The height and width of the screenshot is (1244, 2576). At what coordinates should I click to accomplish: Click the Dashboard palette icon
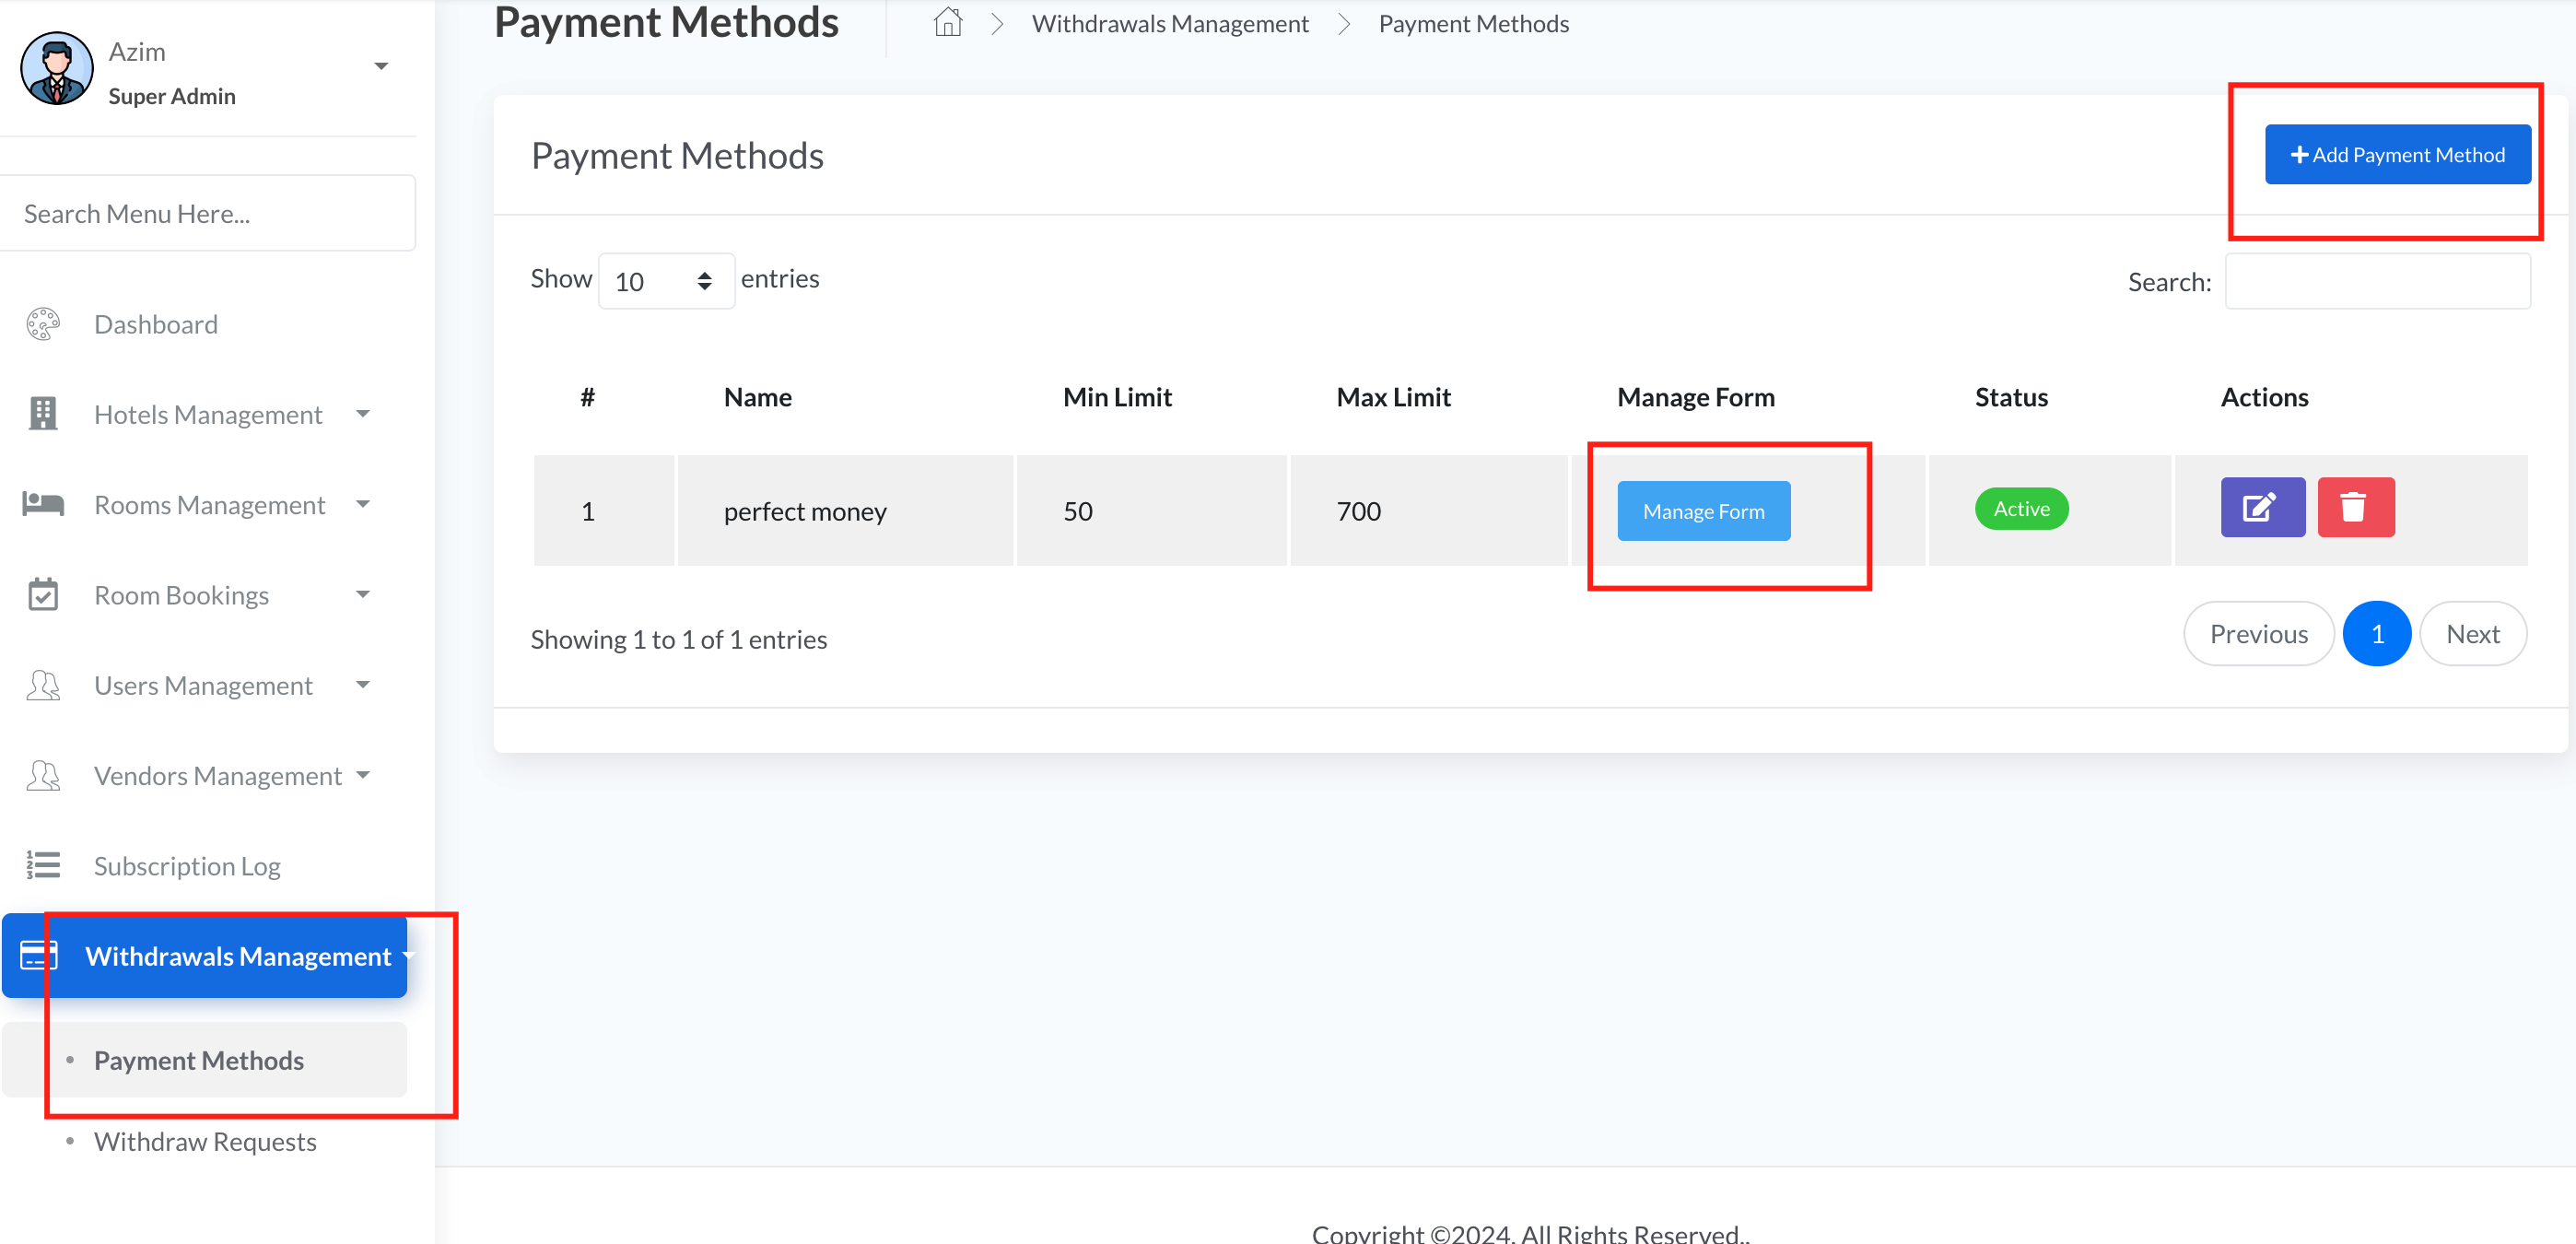pyautogui.click(x=43, y=325)
